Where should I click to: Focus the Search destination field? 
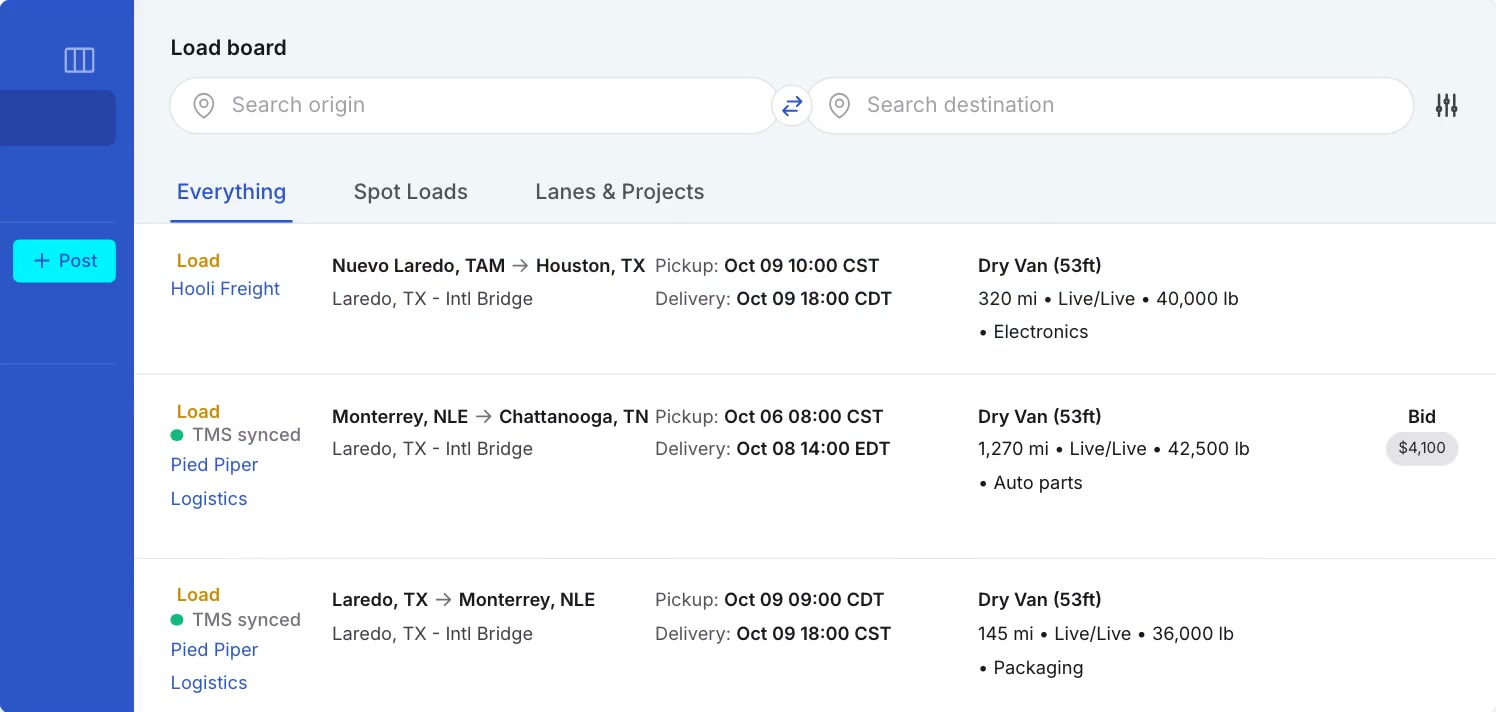pos(1110,105)
